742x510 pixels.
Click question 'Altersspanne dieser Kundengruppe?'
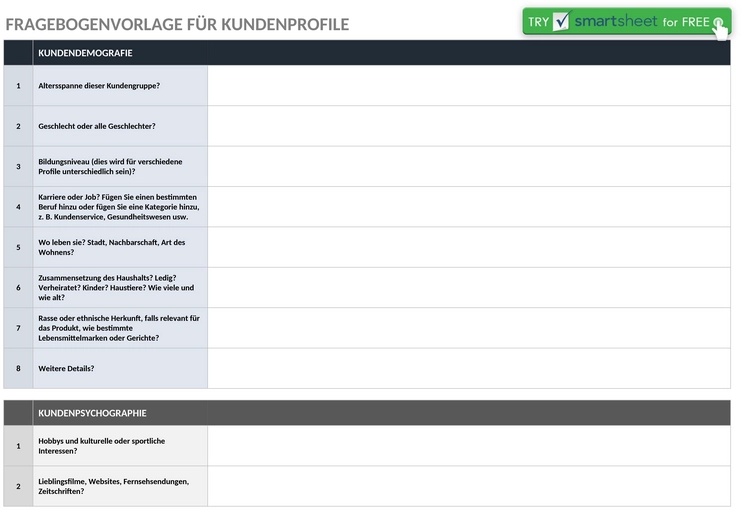click(120, 86)
